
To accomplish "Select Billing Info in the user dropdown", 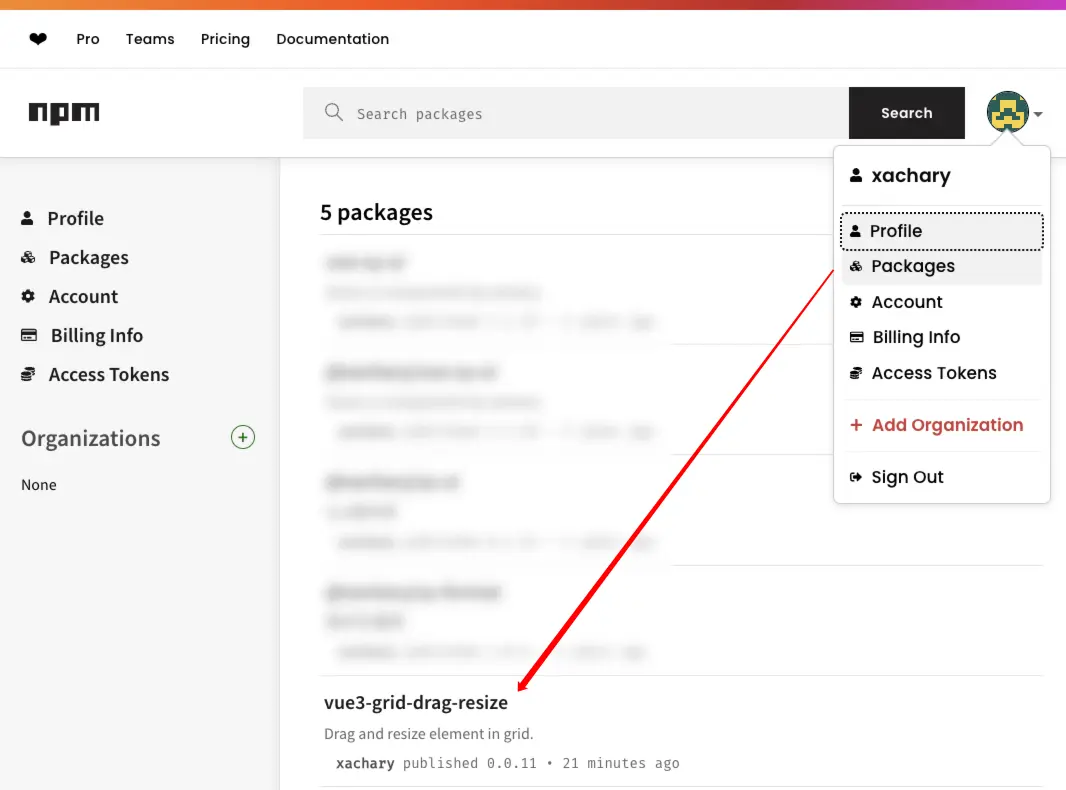I will pyautogui.click(x=942, y=337).
